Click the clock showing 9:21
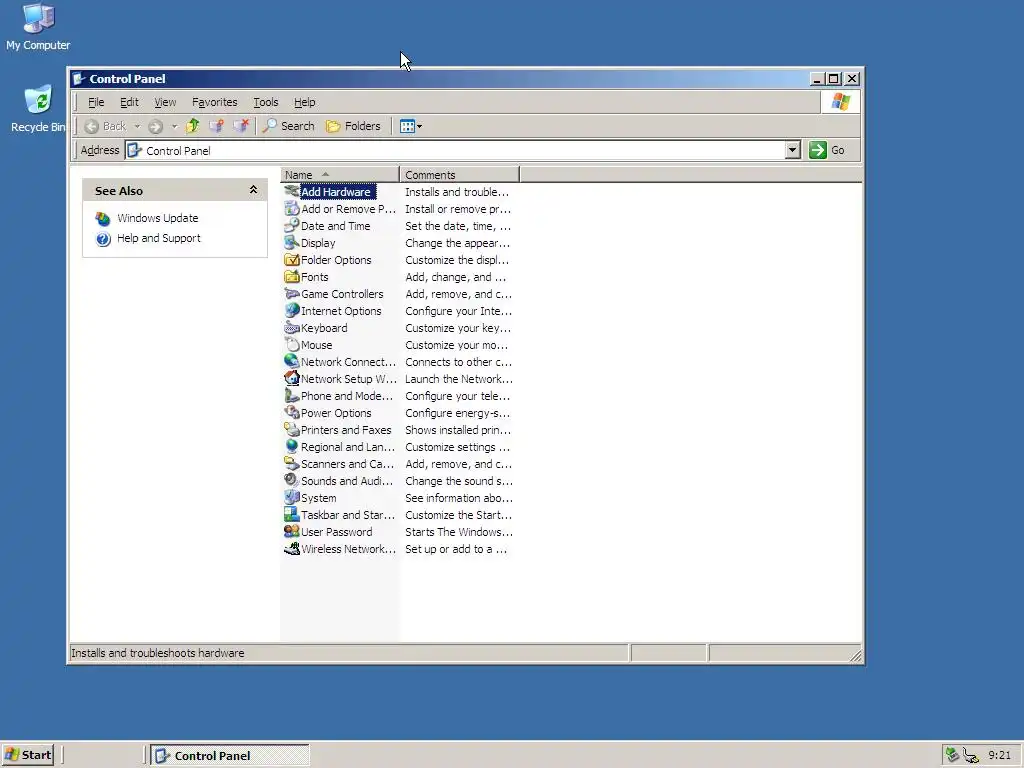The height and width of the screenshot is (768, 1024). (999, 755)
